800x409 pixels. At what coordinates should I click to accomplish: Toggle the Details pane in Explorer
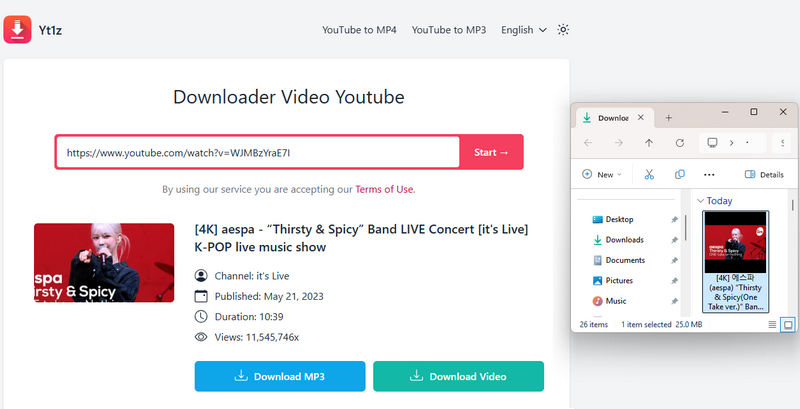(764, 174)
